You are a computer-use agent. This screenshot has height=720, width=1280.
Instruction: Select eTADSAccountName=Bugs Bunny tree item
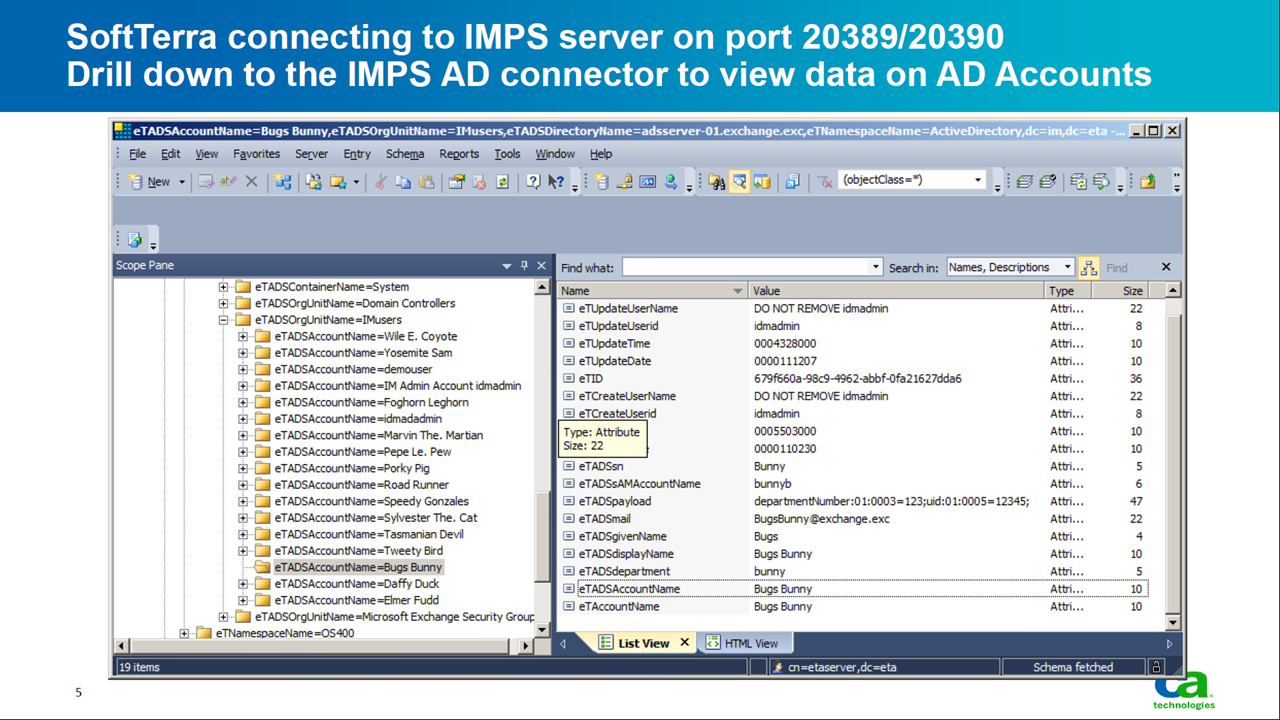click(x=357, y=567)
